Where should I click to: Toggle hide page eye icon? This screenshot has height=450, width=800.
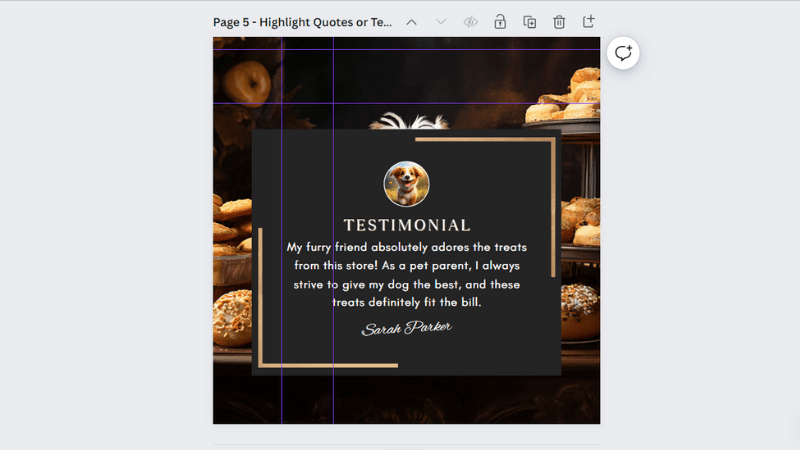471,22
